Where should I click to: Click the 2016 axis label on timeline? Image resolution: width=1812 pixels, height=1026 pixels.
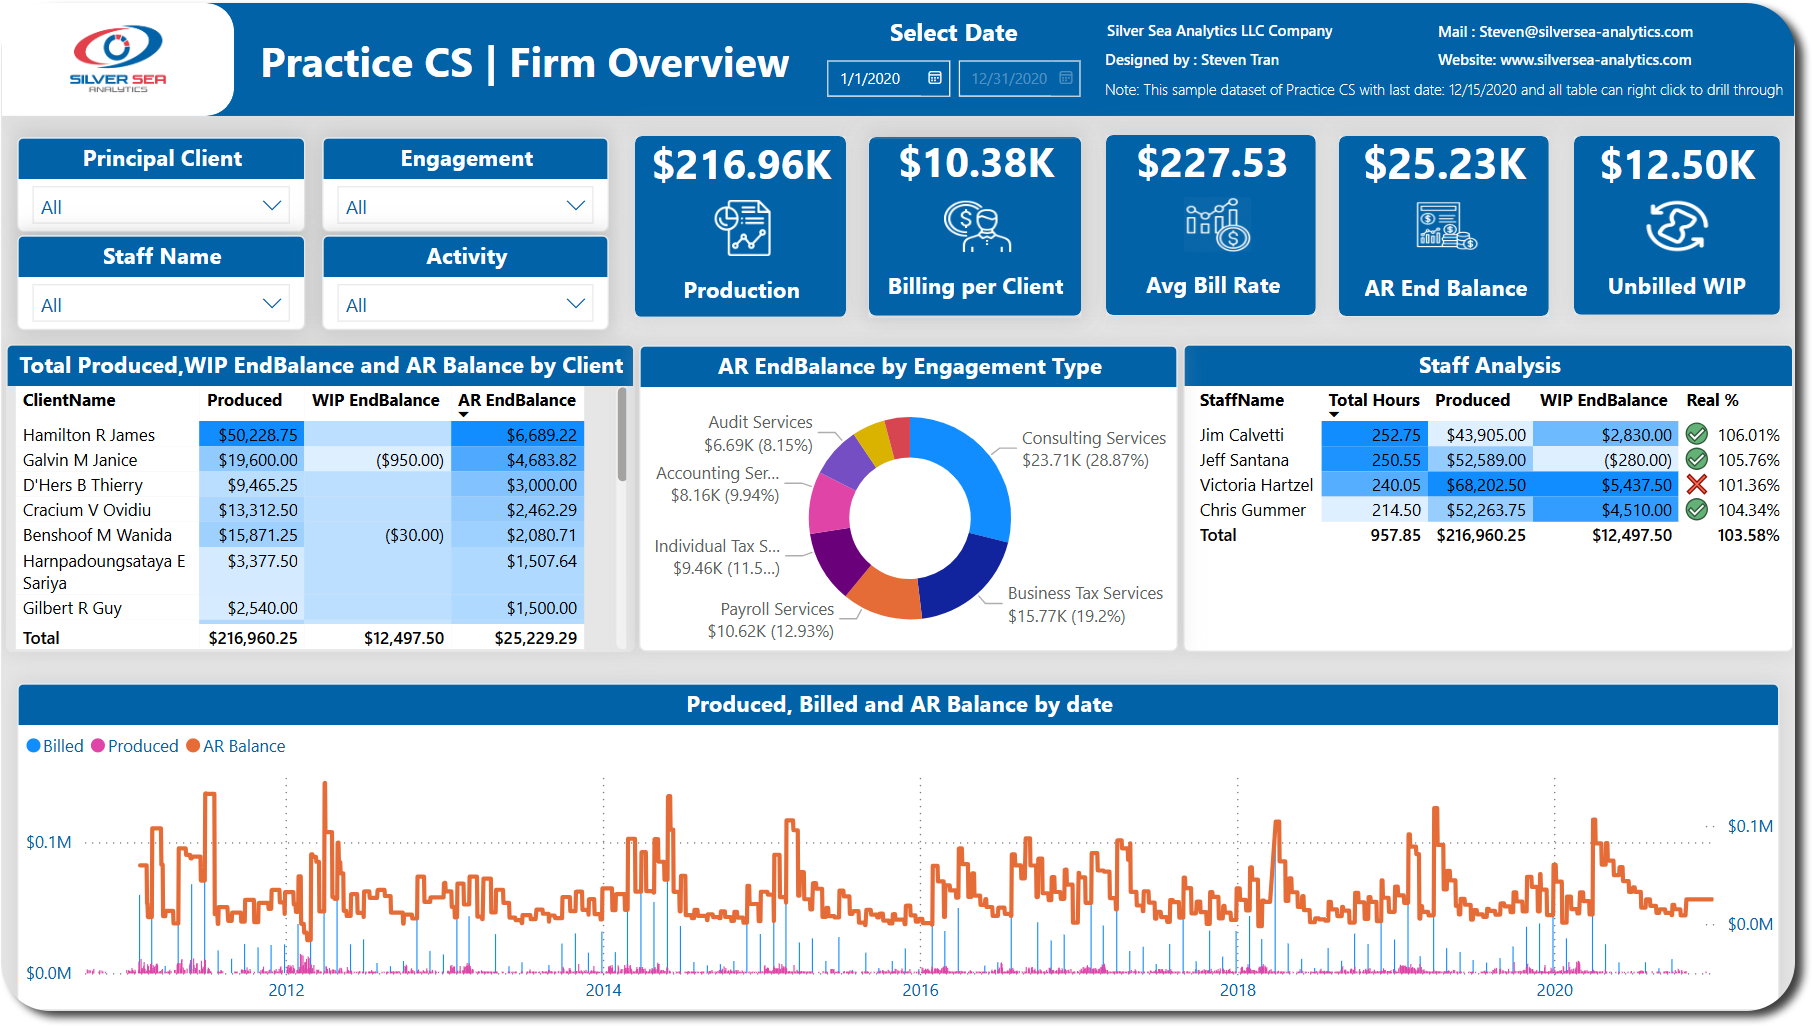(920, 990)
